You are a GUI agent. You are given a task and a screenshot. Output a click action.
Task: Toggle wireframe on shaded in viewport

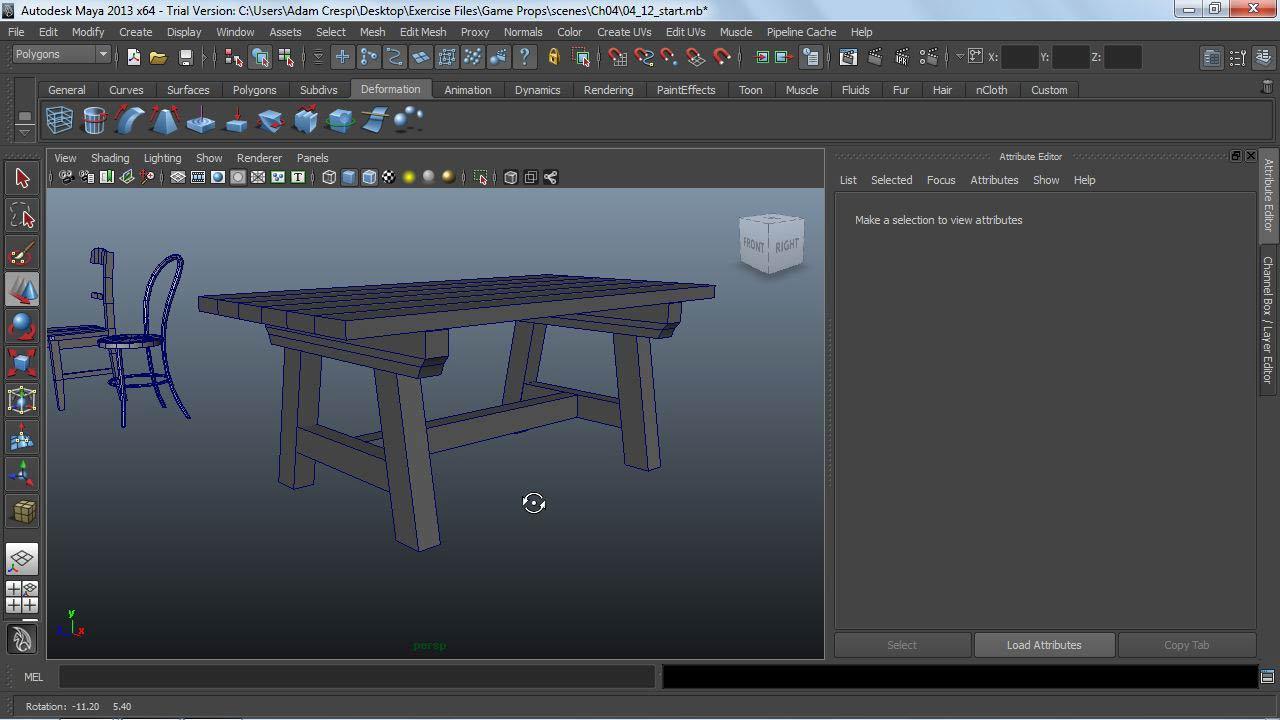click(369, 178)
